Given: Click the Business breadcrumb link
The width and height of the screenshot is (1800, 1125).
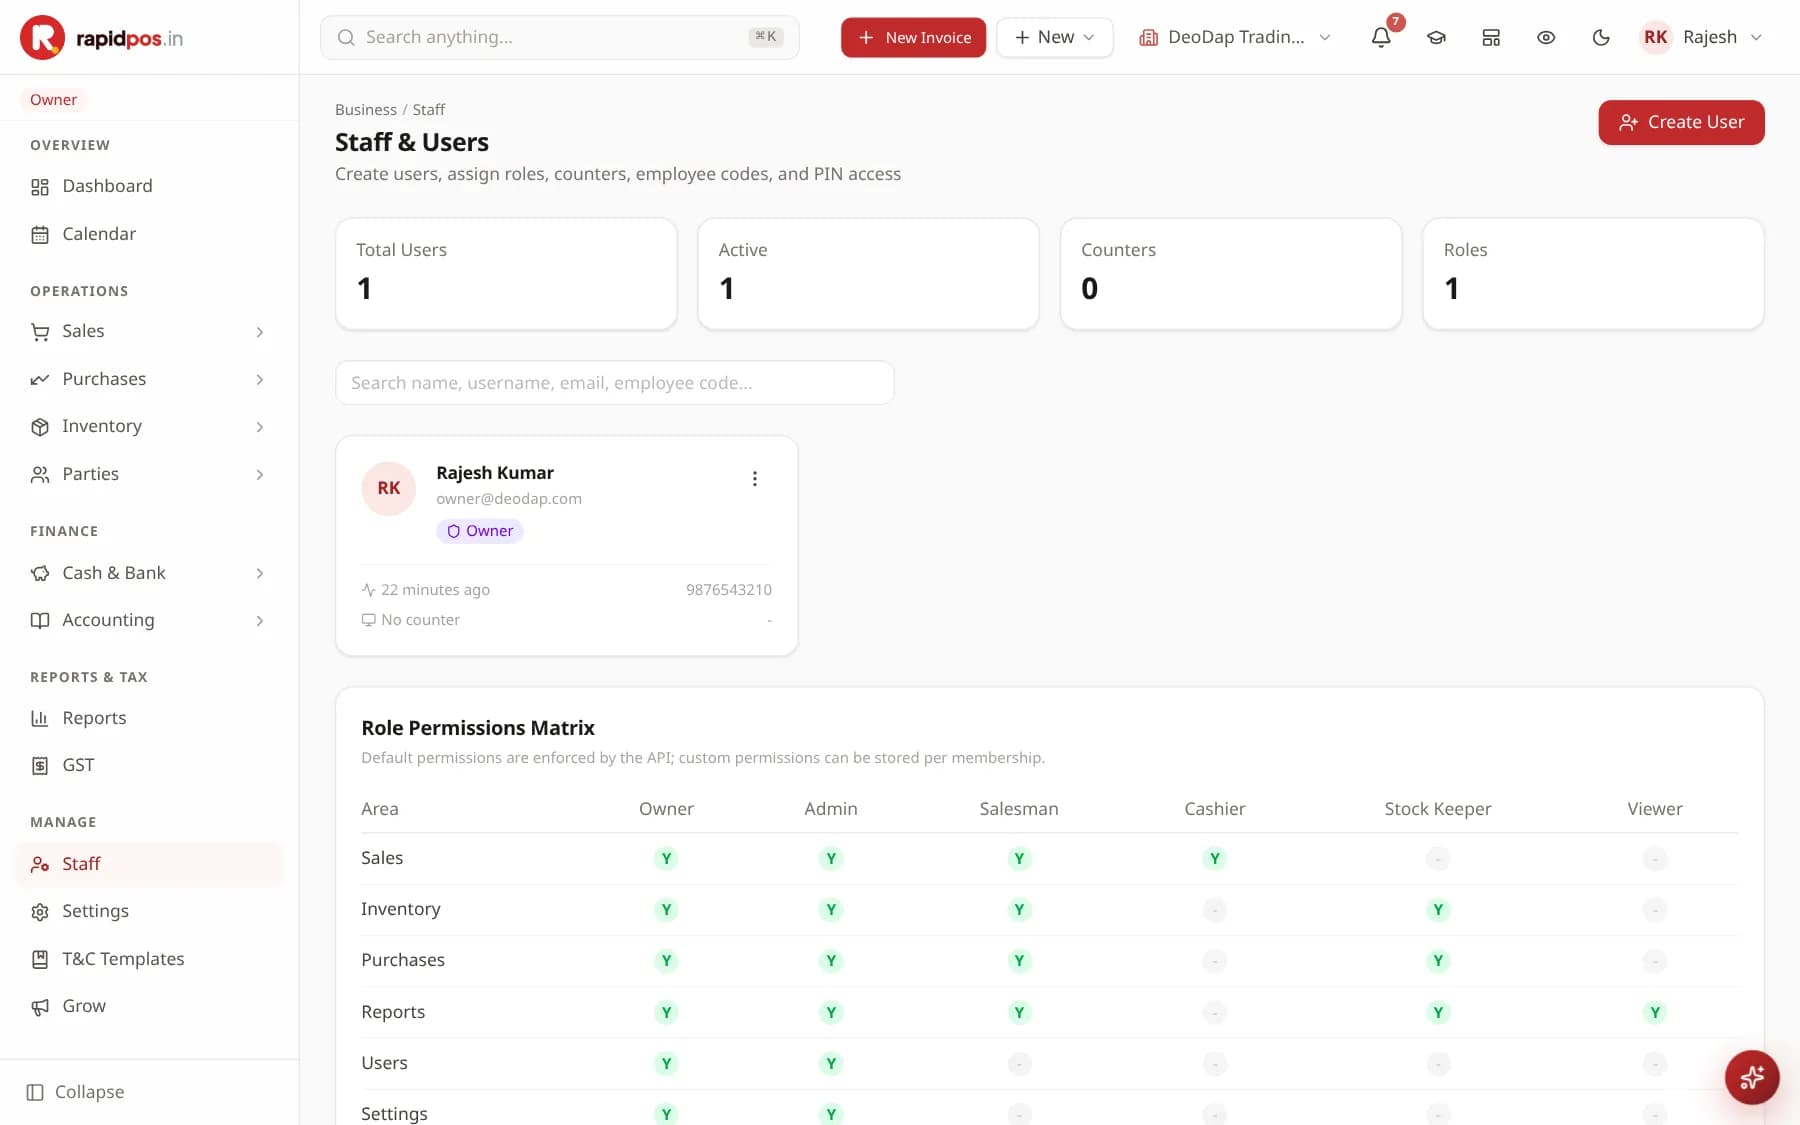Looking at the screenshot, I should tap(366, 110).
